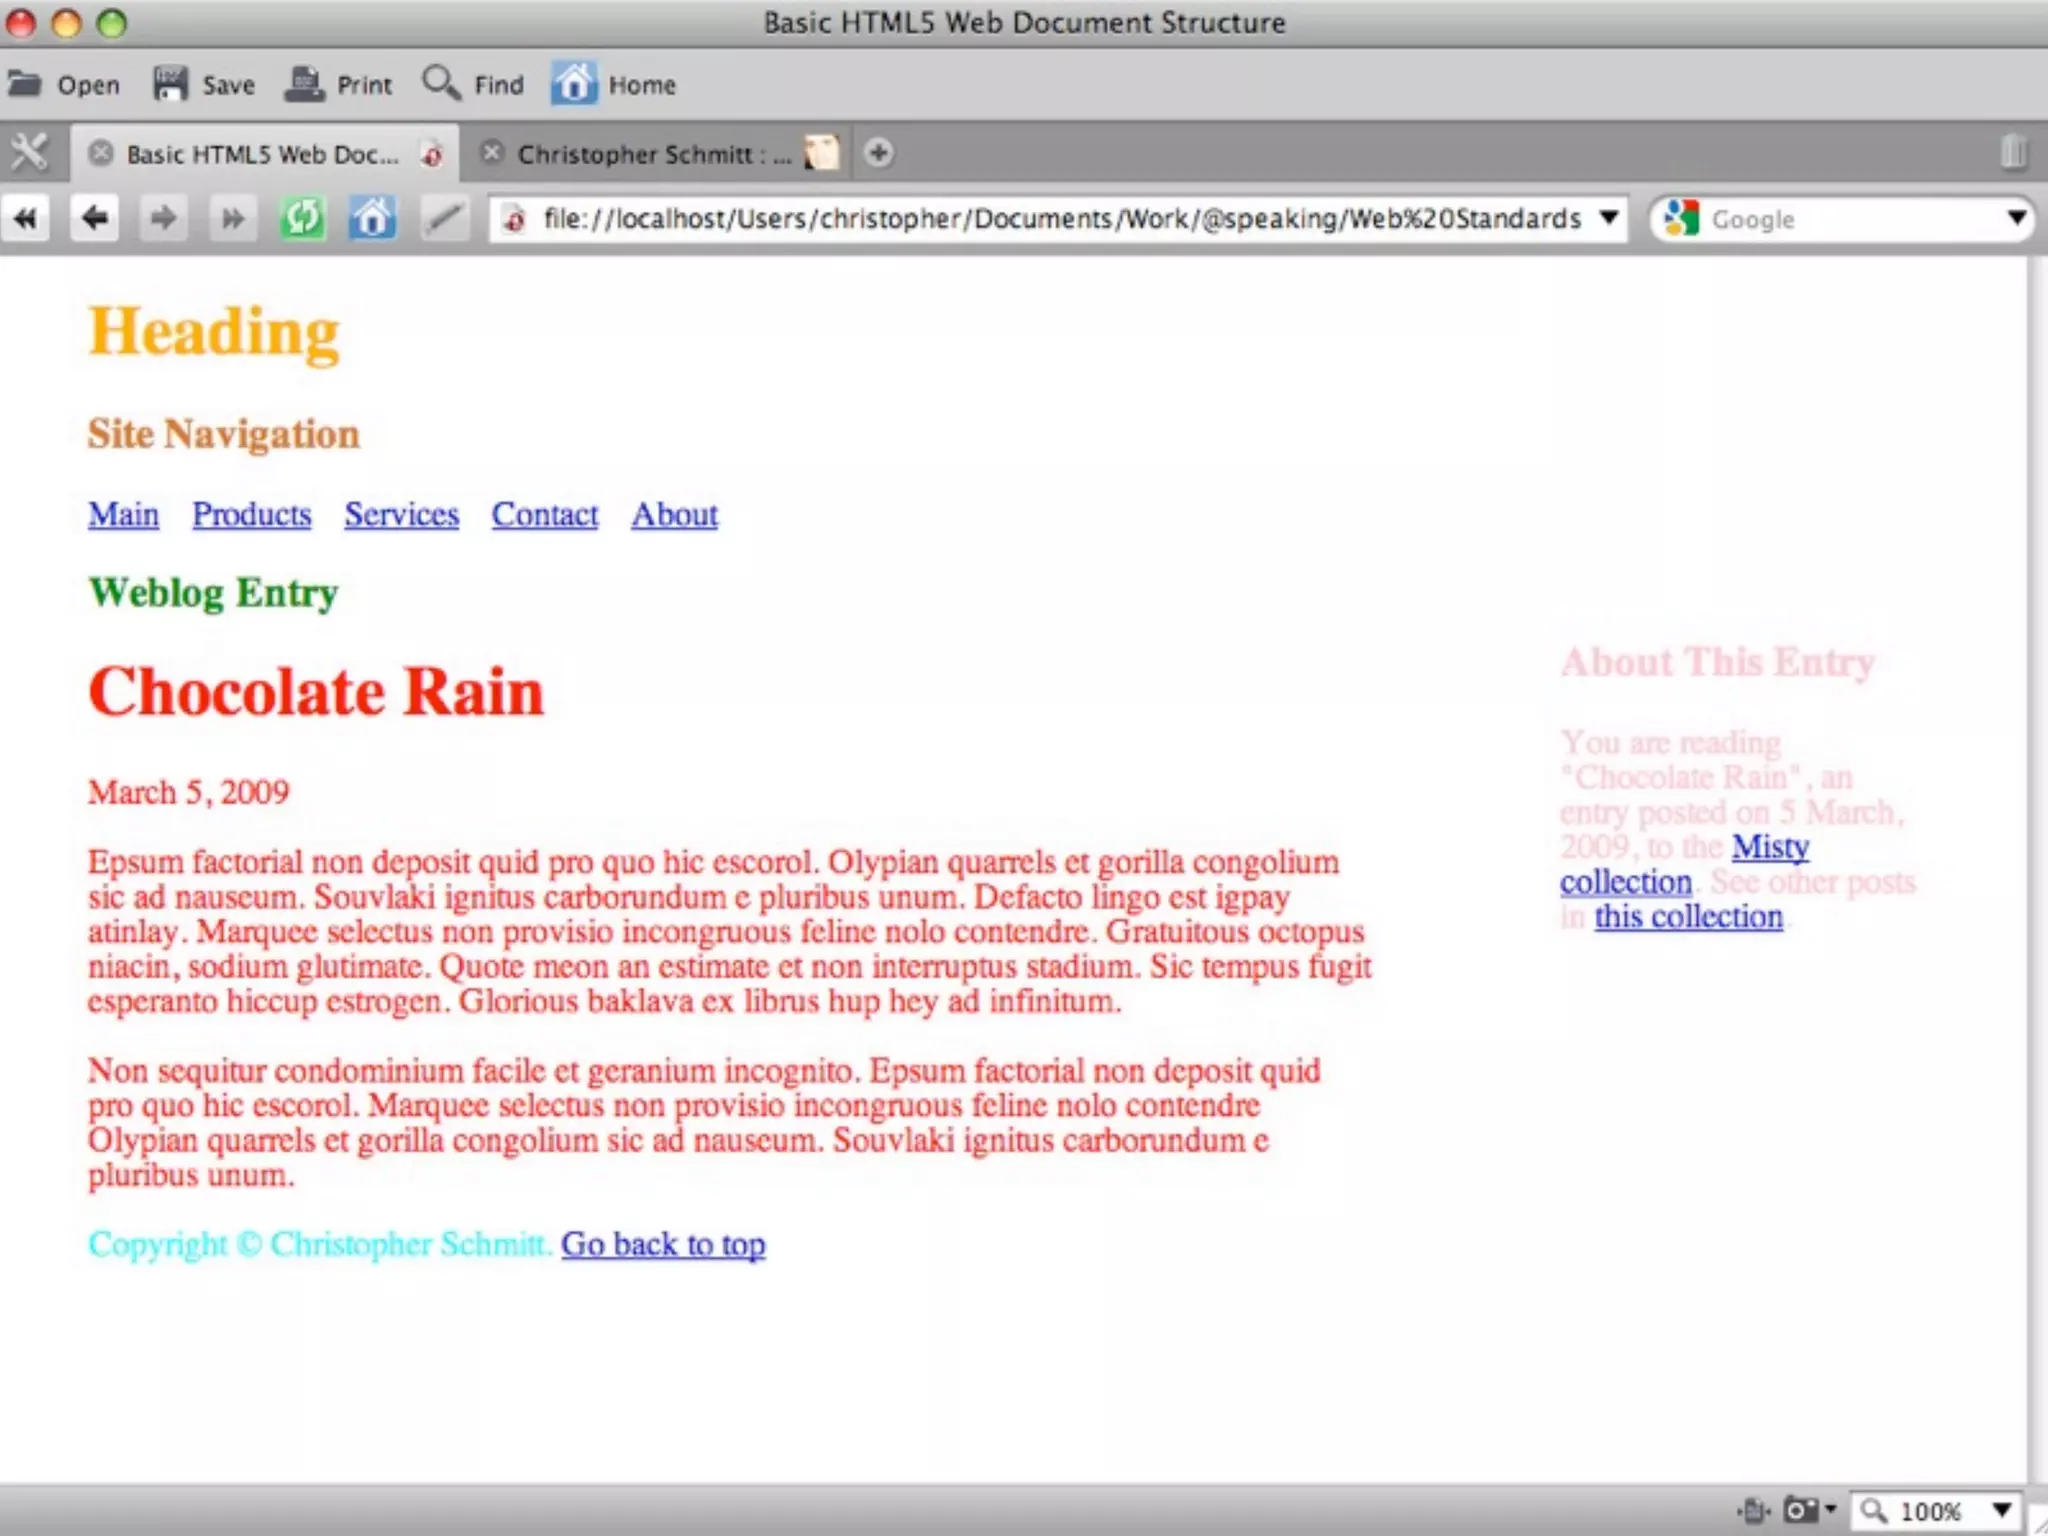Click the wand pencil icon beside the address bar

444,218
